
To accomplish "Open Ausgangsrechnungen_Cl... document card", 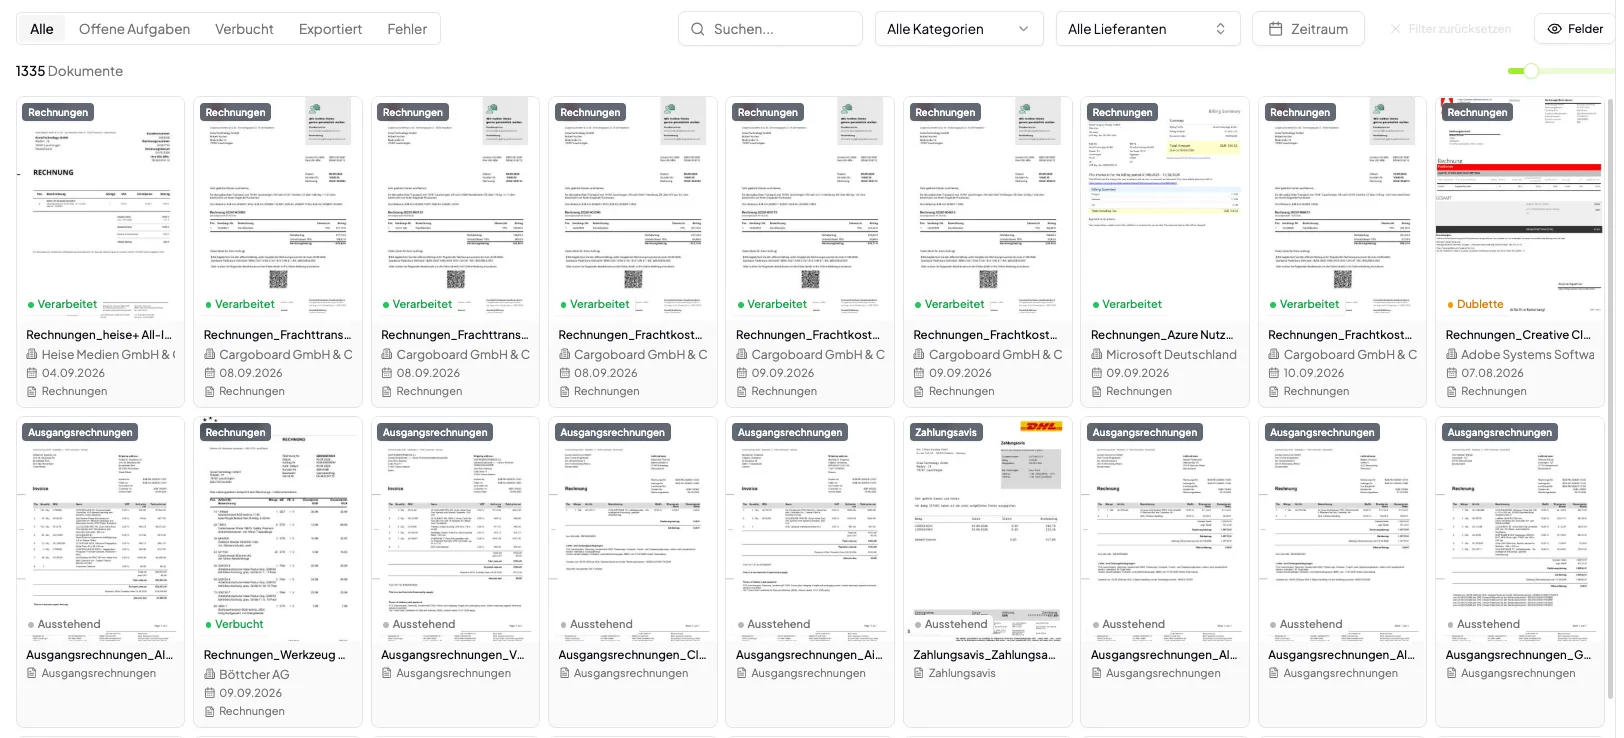I will click(x=632, y=571).
